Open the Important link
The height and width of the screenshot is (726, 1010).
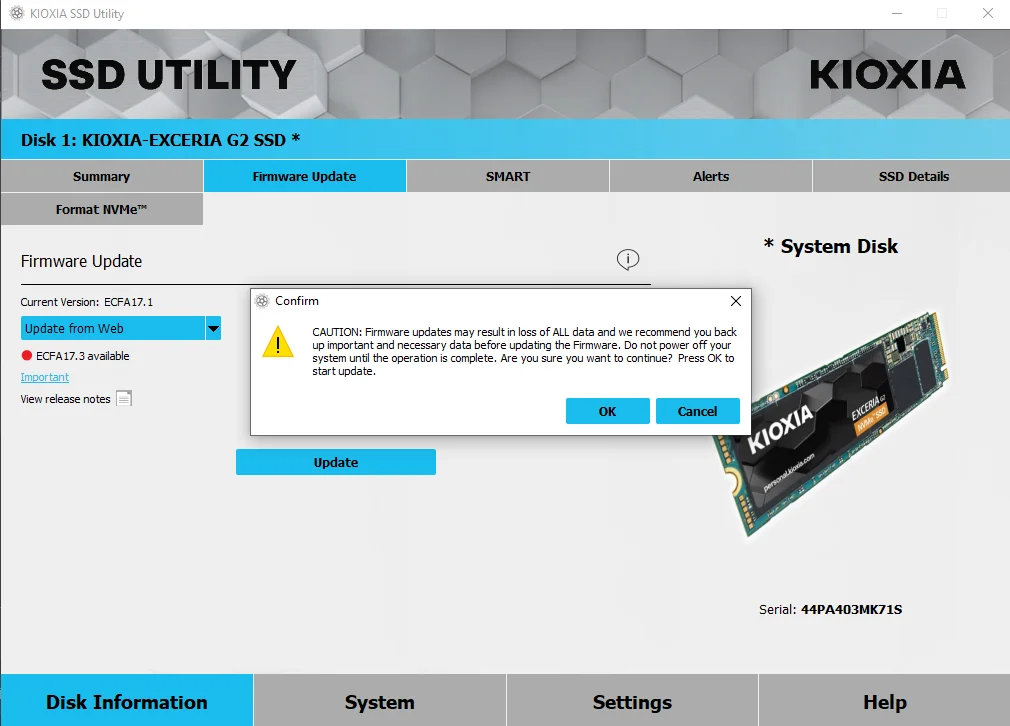44,377
